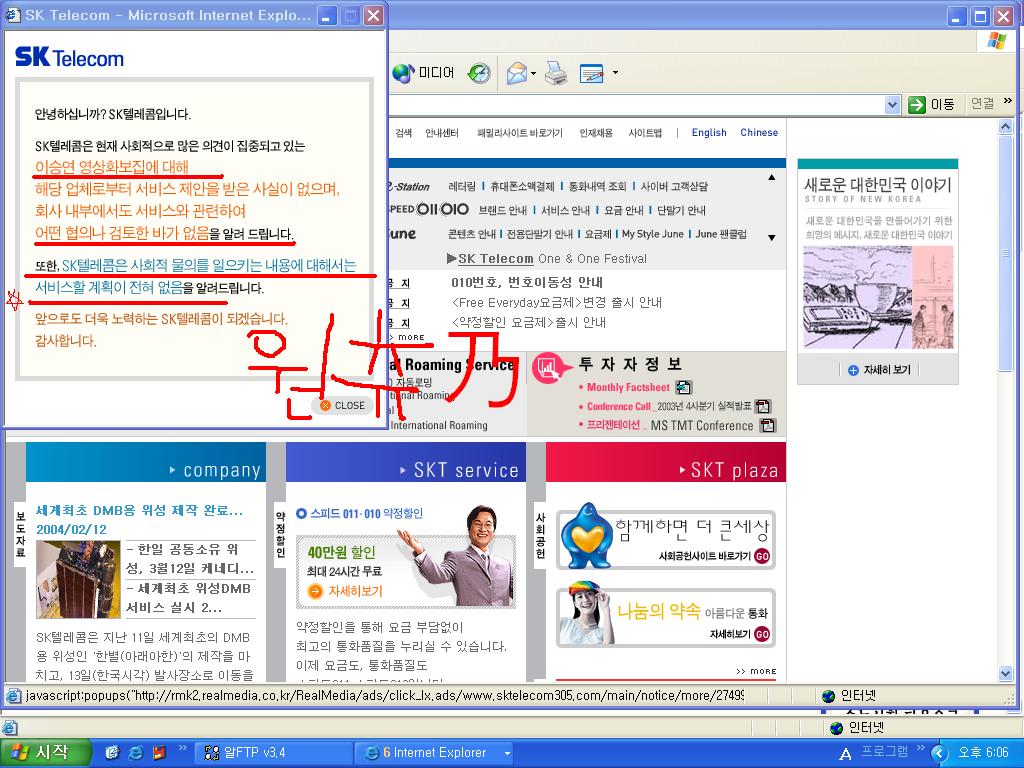1024x768 pixels.
Task: Expand the Links (연결) toolbar chevron
Action: coord(1008,101)
